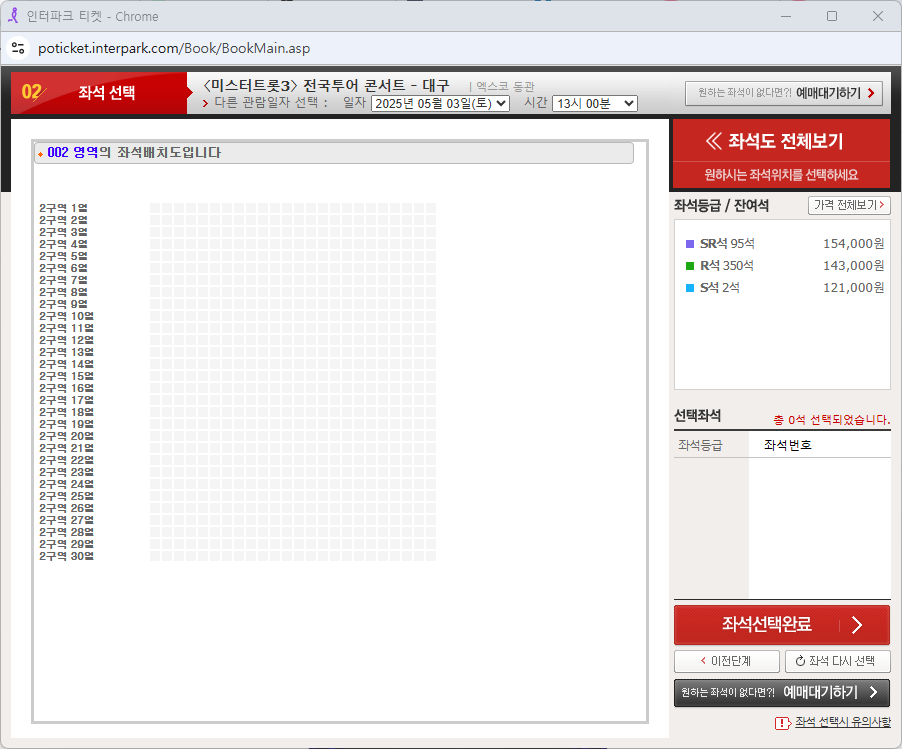Image resolution: width=902 pixels, height=749 pixels.
Task: Click the Interpark ticket favicon in title bar
Action: [13, 16]
